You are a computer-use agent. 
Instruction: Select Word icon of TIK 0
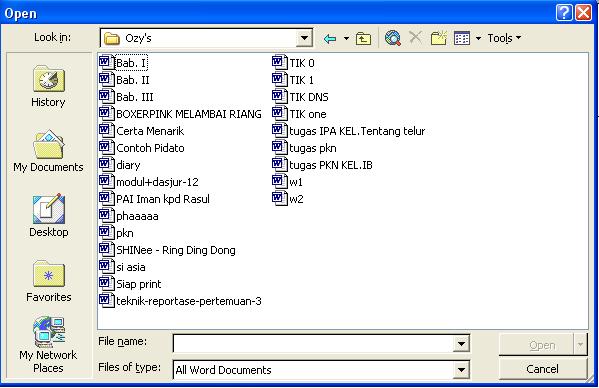pyautogui.click(x=280, y=62)
